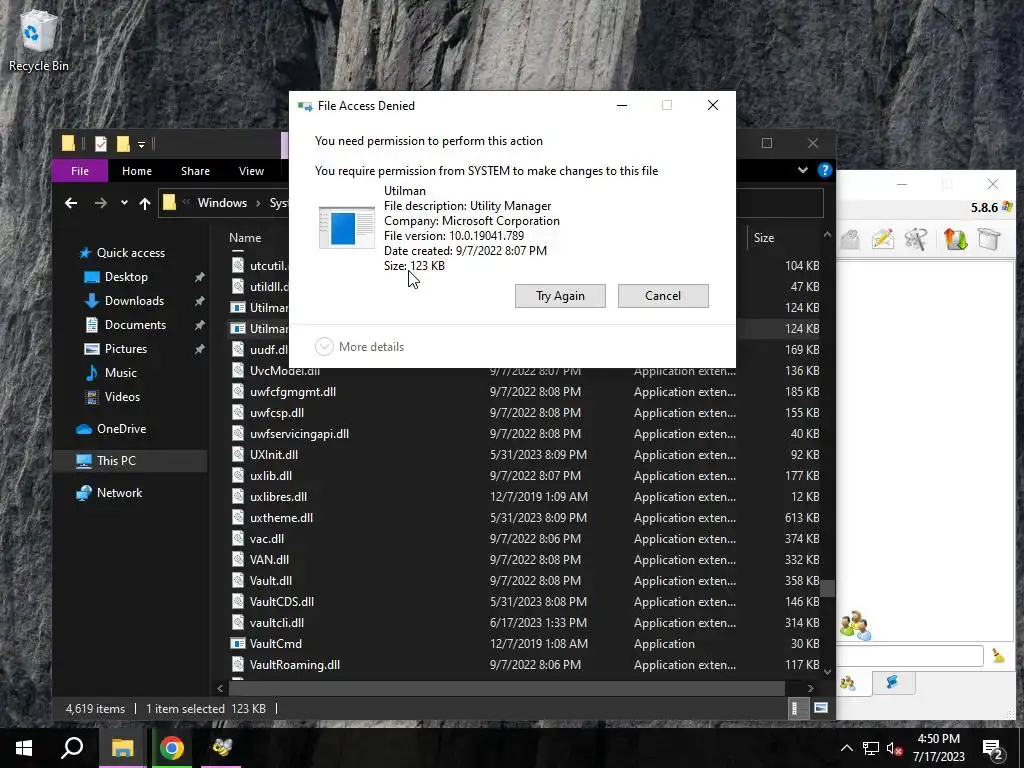Click the New folder quick access toolbar icon
This screenshot has width=1024, height=768.
pos(123,144)
